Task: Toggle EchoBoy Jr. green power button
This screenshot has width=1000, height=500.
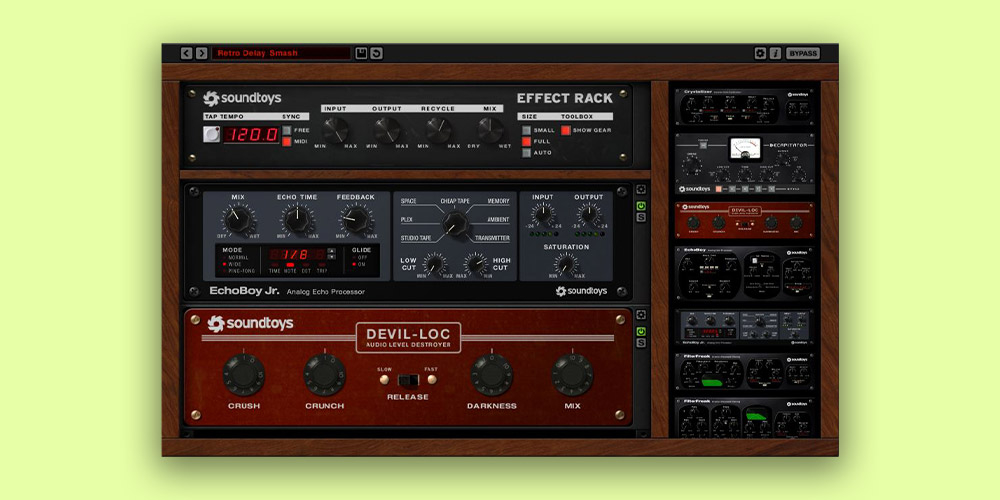Action: click(x=641, y=206)
